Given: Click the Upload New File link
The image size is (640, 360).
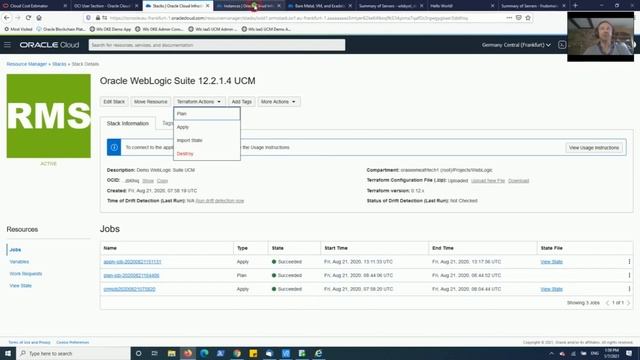Looking at the screenshot, I should point(488,180).
